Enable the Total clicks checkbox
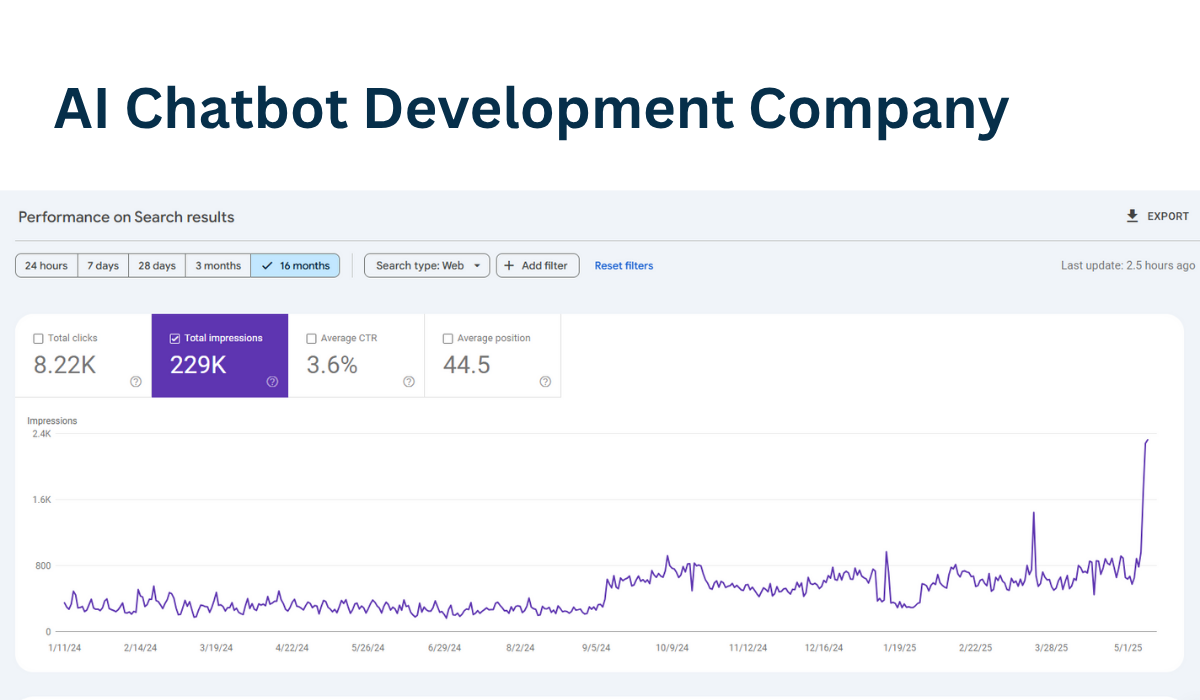 point(37,338)
